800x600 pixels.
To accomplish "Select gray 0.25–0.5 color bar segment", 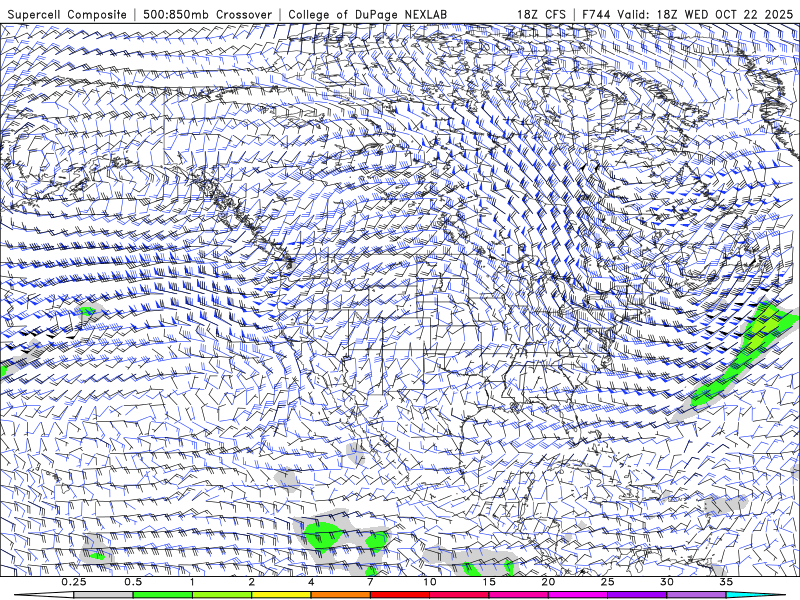I will [103, 595].
